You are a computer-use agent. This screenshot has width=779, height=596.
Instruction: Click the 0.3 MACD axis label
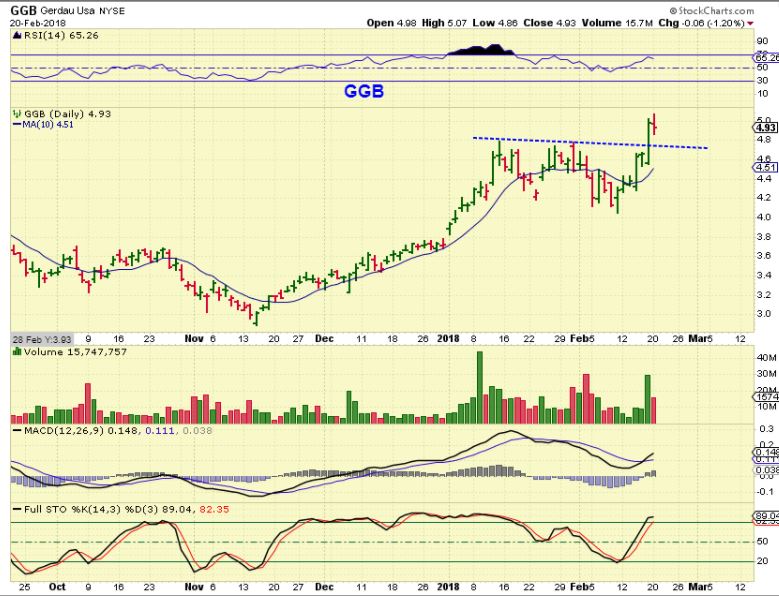pos(766,429)
